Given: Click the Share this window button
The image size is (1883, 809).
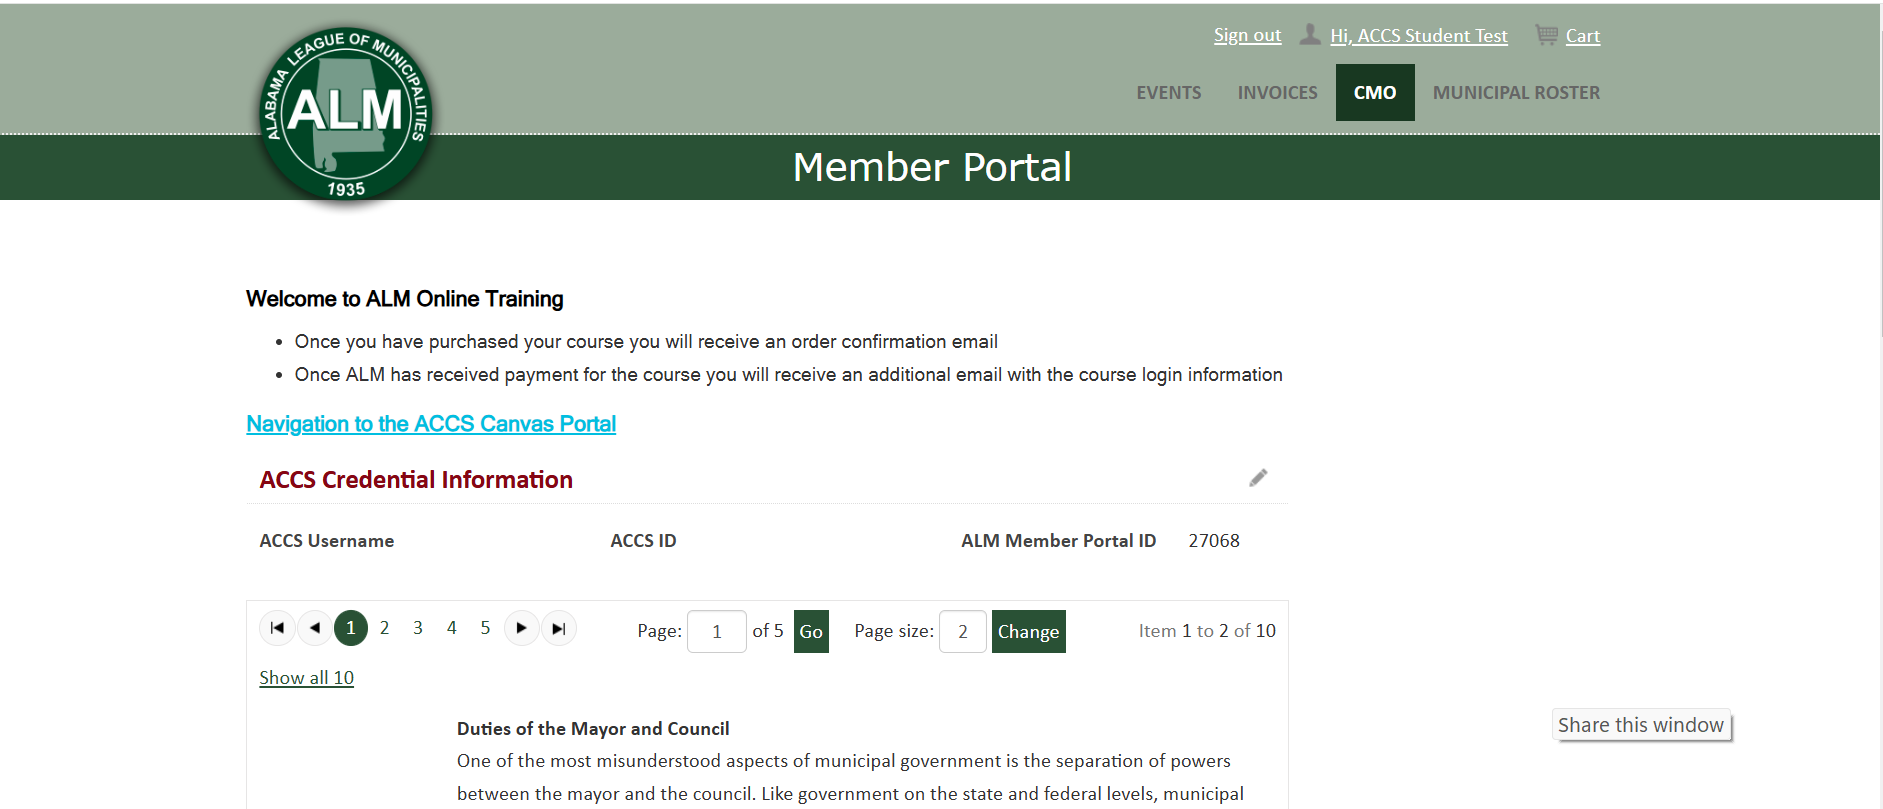Looking at the screenshot, I should click(1641, 725).
